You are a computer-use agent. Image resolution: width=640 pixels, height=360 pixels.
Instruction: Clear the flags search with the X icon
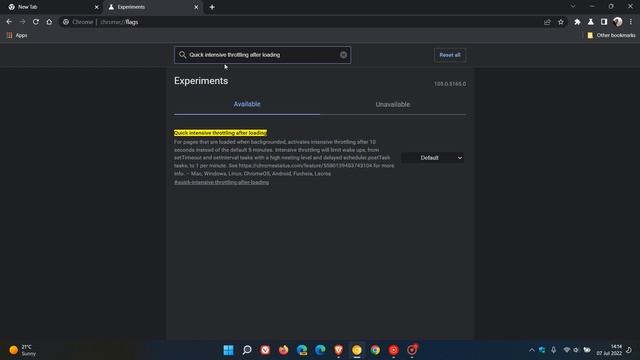click(x=343, y=55)
